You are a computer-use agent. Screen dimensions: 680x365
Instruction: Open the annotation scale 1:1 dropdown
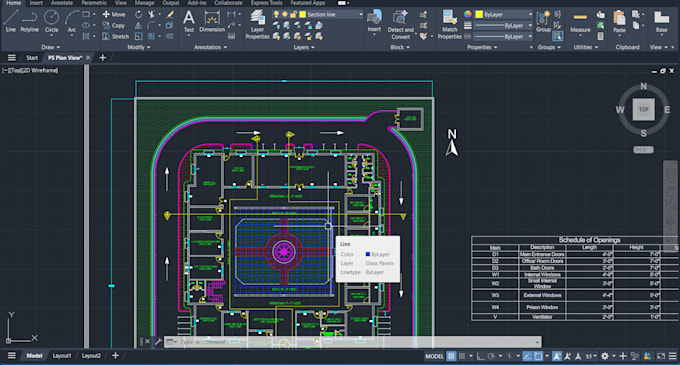tap(591, 356)
